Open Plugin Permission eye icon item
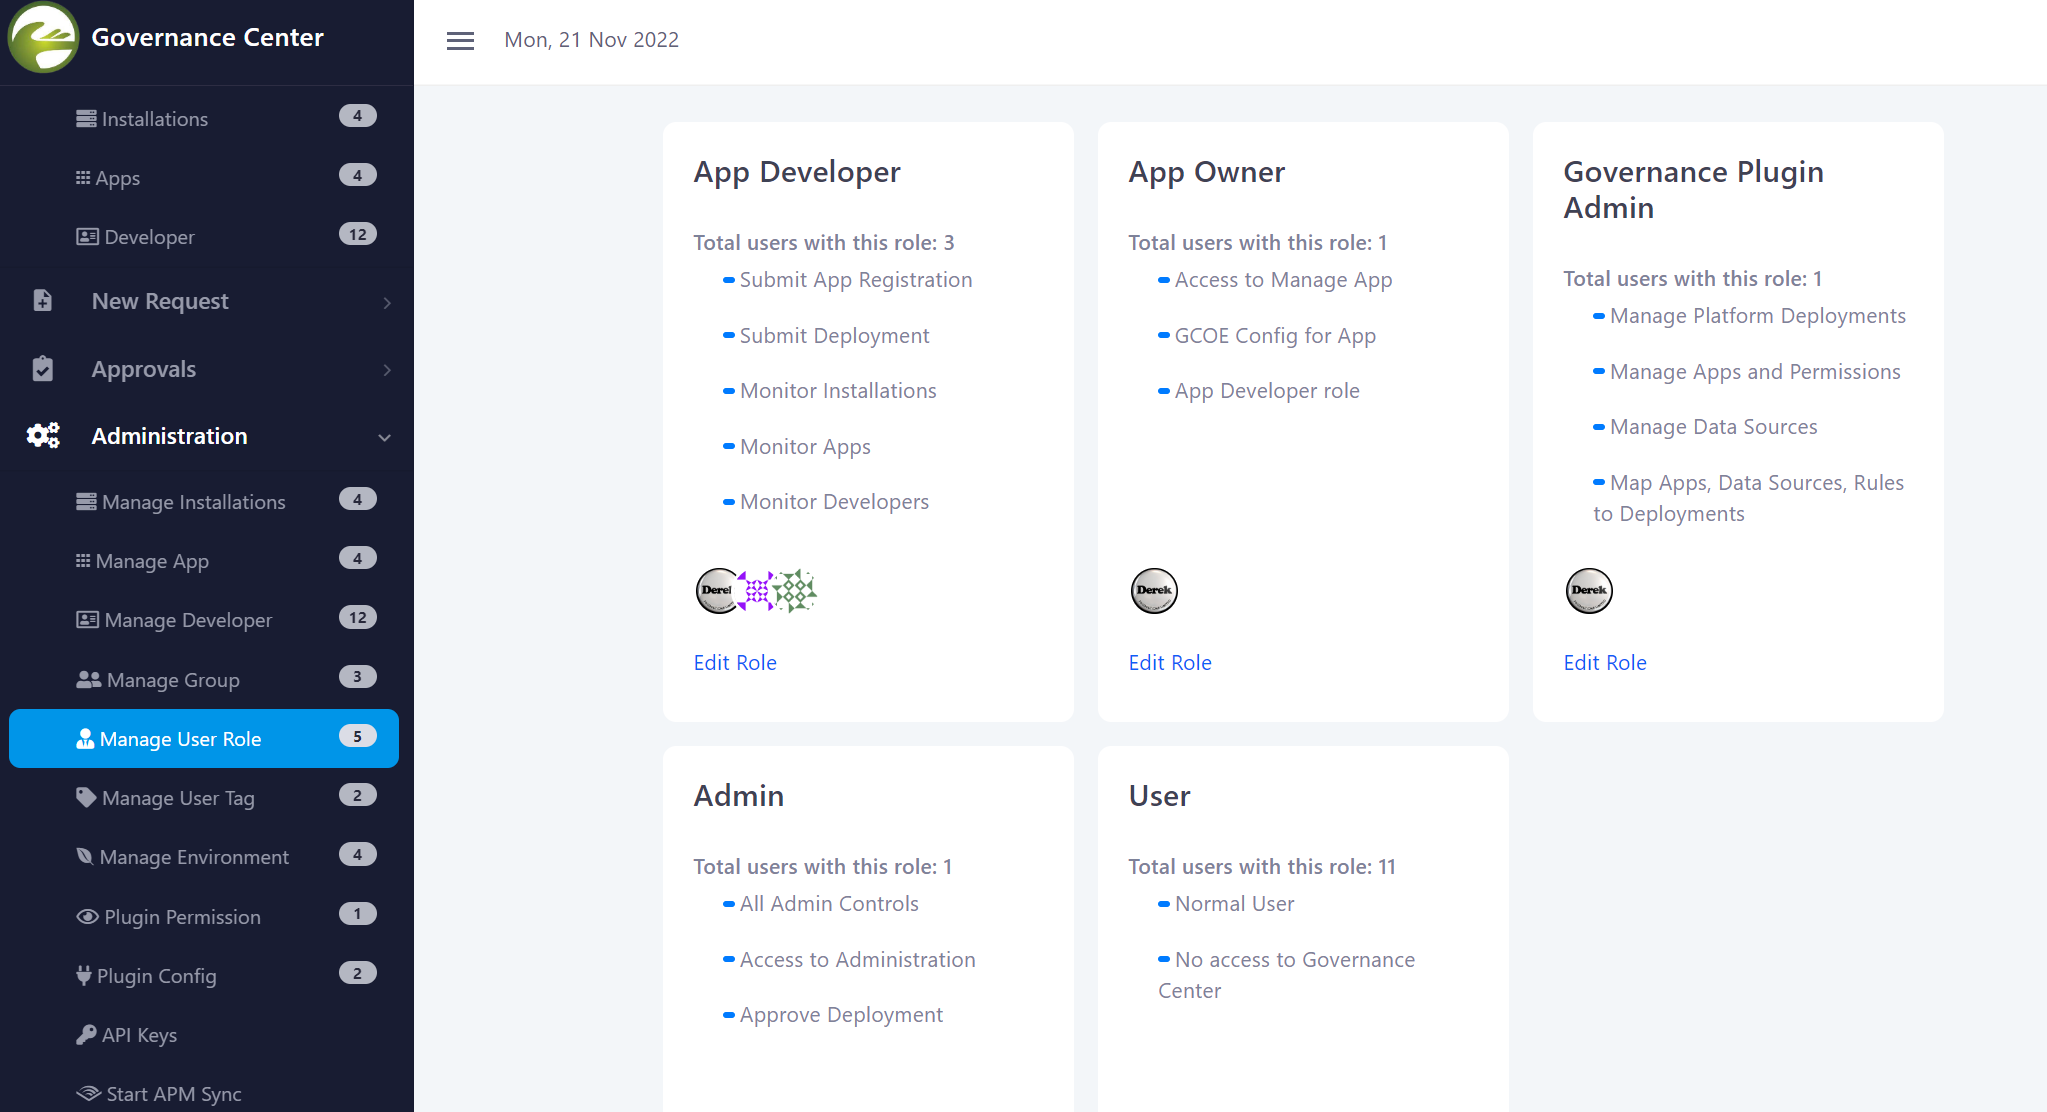The width and height of the screenshot is (2047, 1112). [87, 917]
